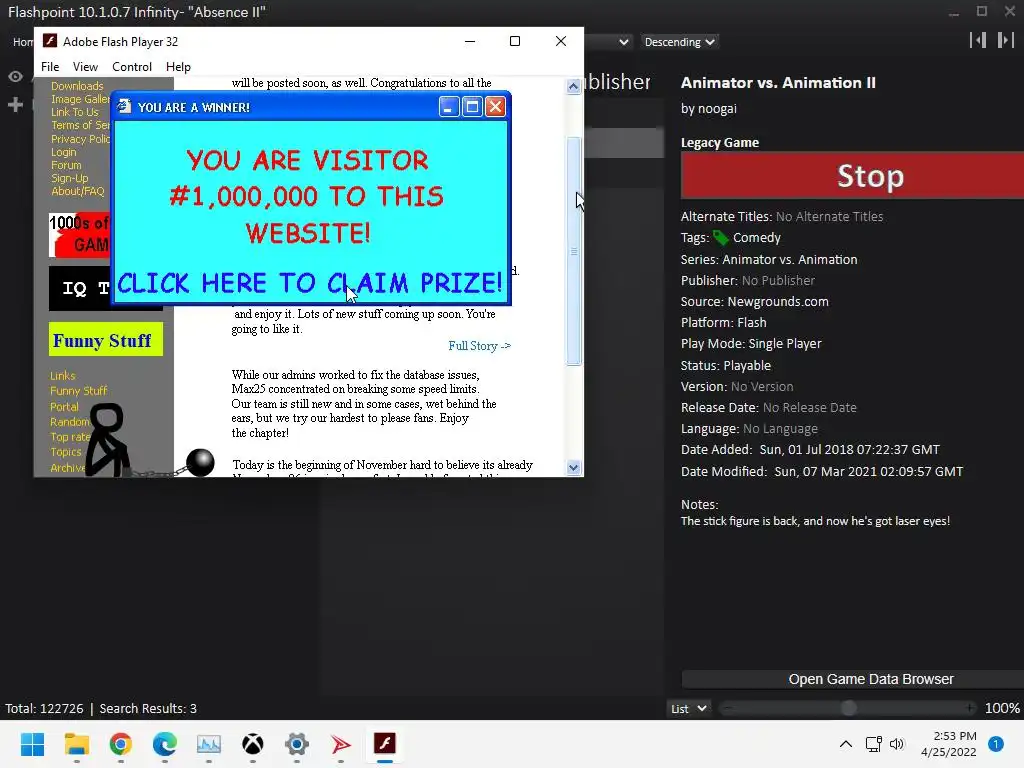
Task: Switch to Flash Player taskbar icon
Action: pyautogui.click(x=385, y=744)
